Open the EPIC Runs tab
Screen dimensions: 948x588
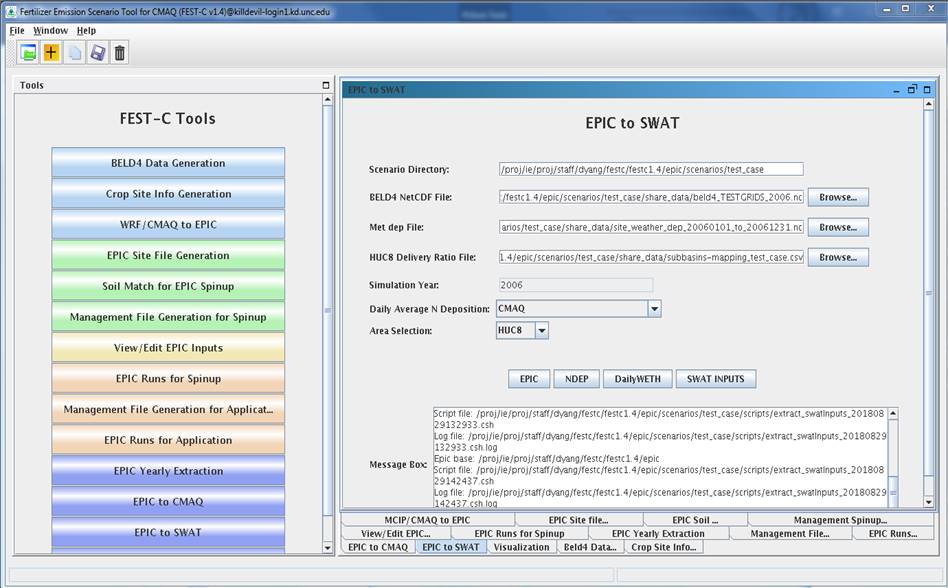(x=893, y=534)
